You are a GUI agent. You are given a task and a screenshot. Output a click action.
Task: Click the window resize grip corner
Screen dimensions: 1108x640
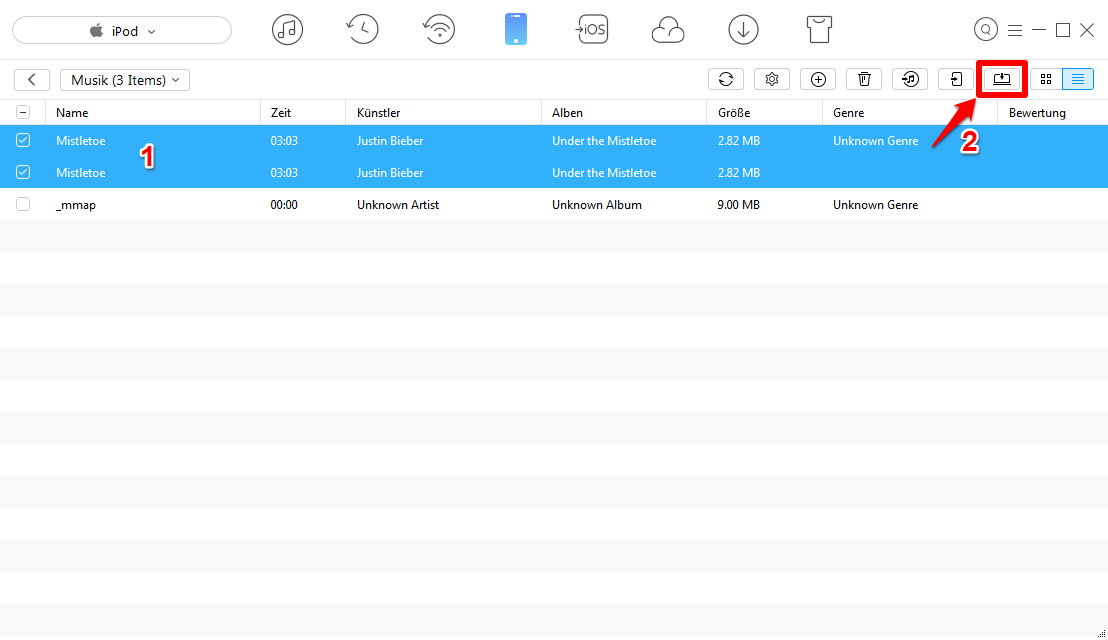(x=1102, y=634)
